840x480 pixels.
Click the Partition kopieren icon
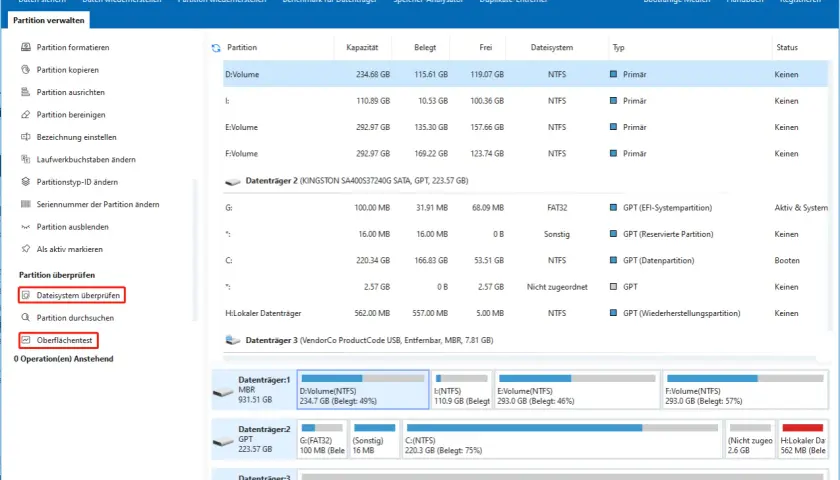point(26,70)
